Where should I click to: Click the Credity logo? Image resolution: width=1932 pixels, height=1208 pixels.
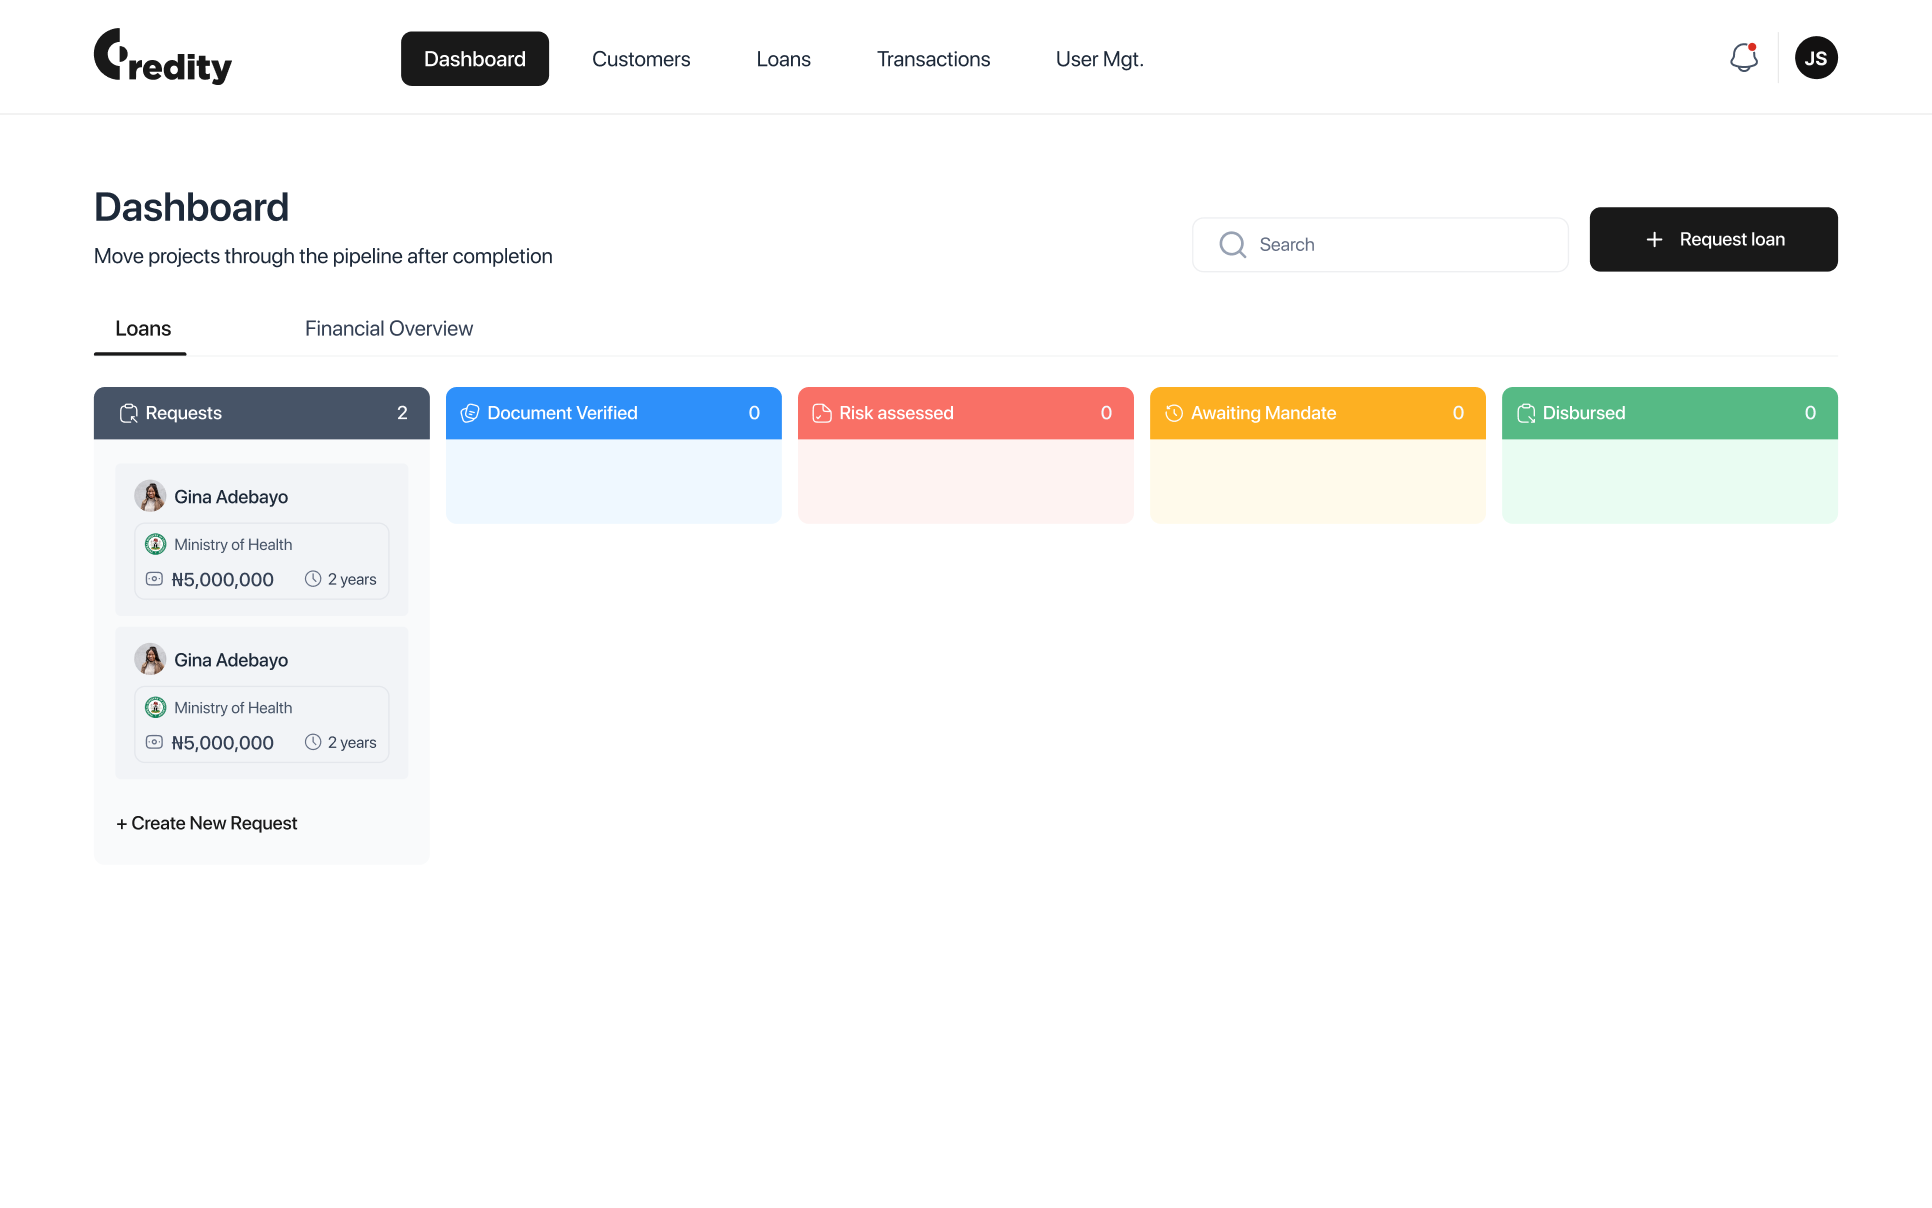point(162,57)
